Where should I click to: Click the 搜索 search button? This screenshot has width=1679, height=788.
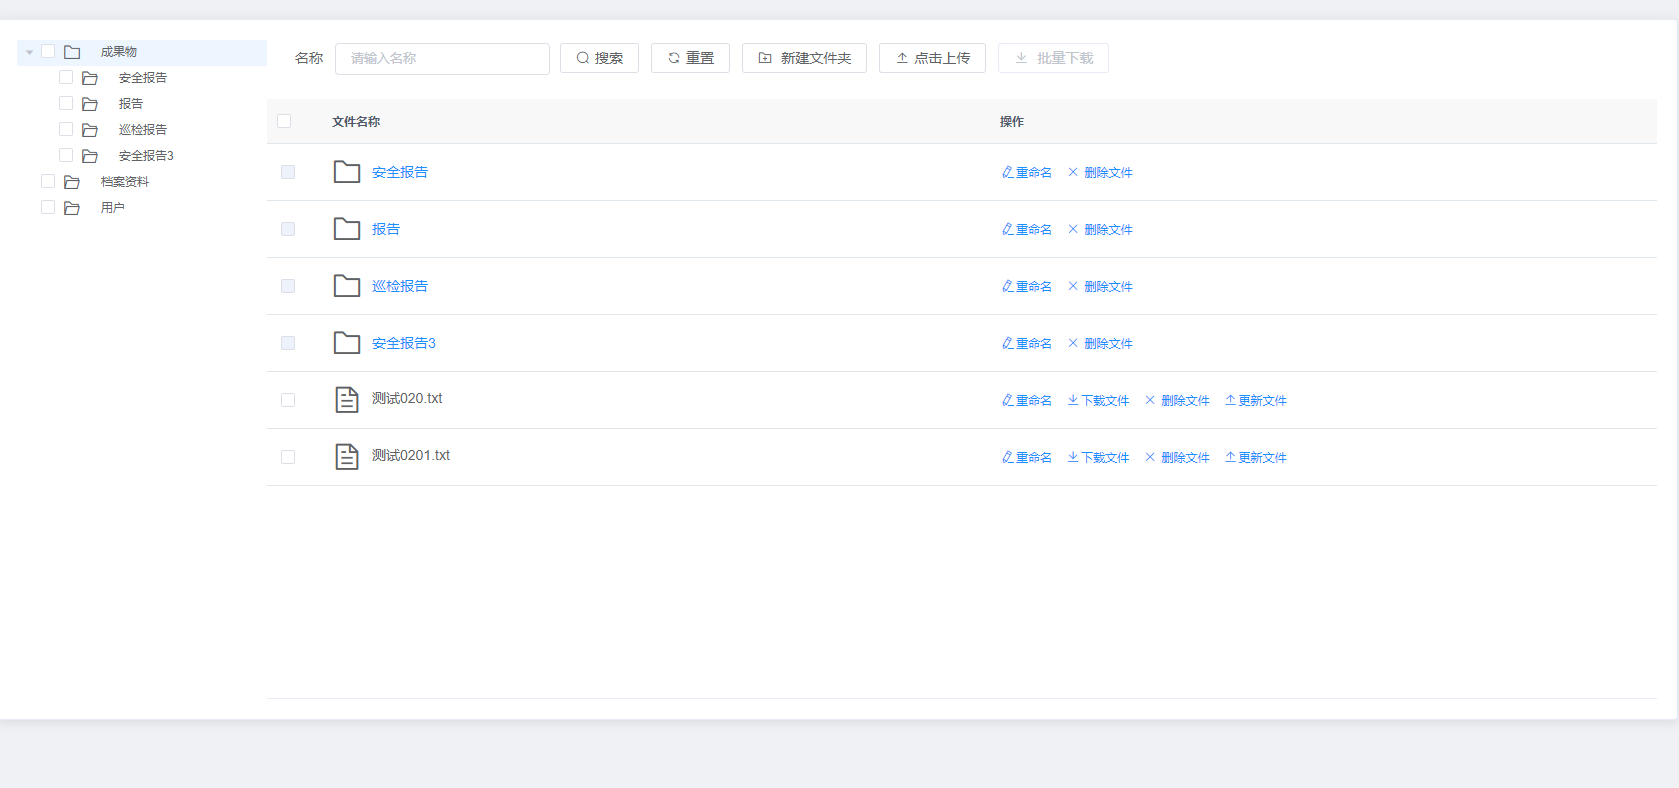click(x=599, y=58)
